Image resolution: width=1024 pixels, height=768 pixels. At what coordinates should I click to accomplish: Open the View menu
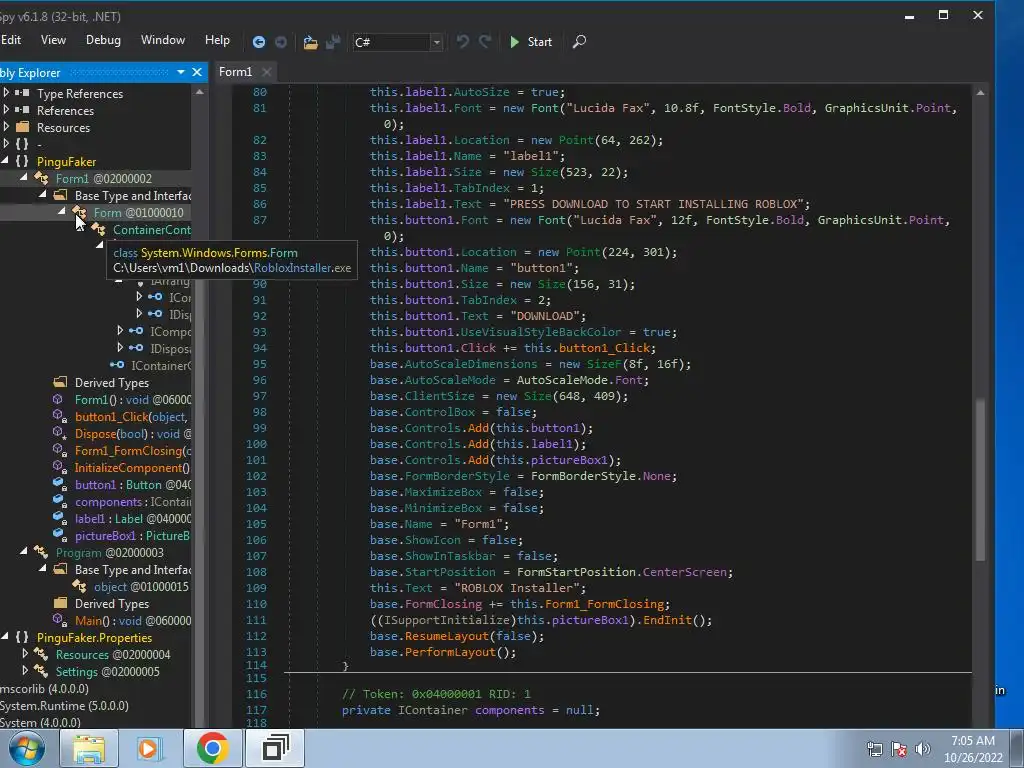54,40
